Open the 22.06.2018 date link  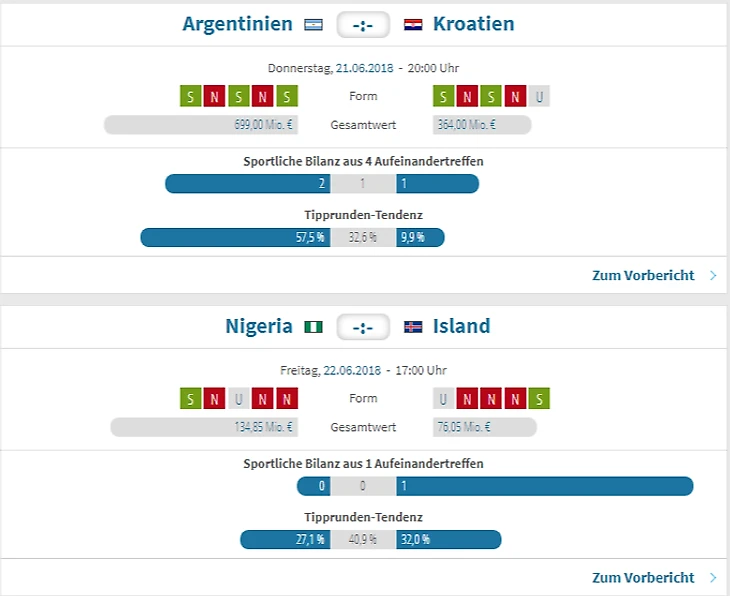tap(352, 371)
